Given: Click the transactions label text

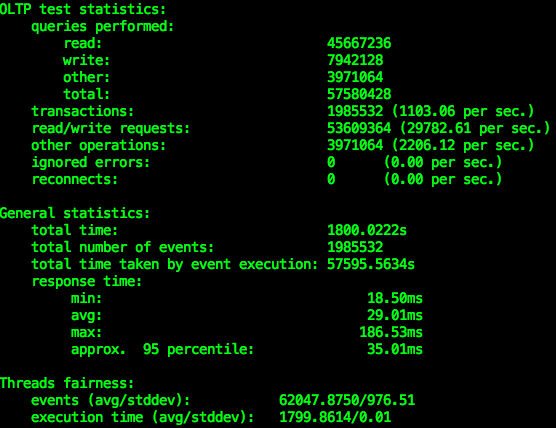Looking at the screenshot, I should coord(83,111).
